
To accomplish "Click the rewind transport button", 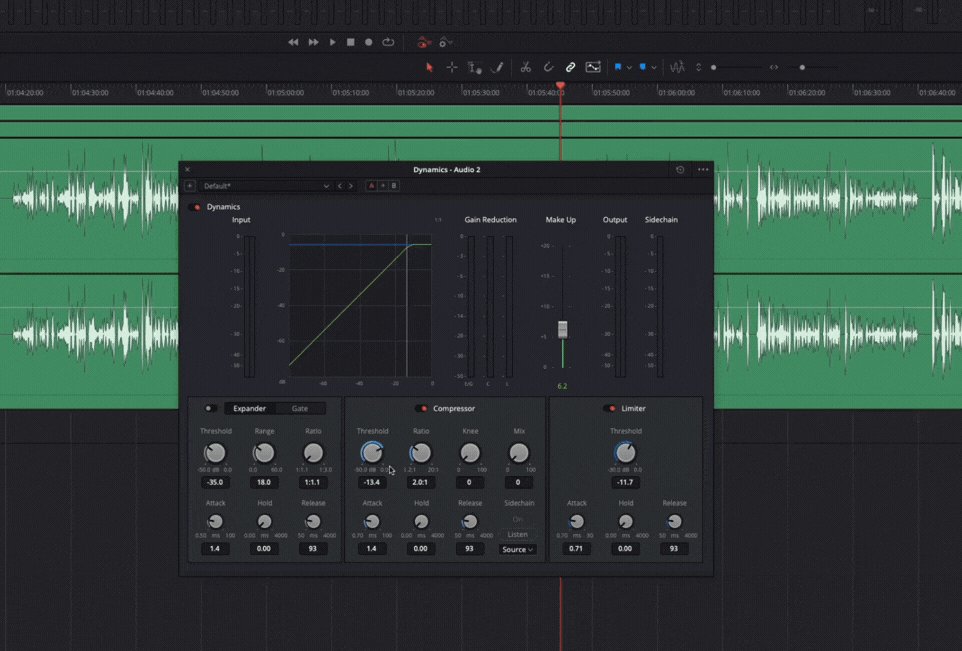I will (x=293, y=42).
